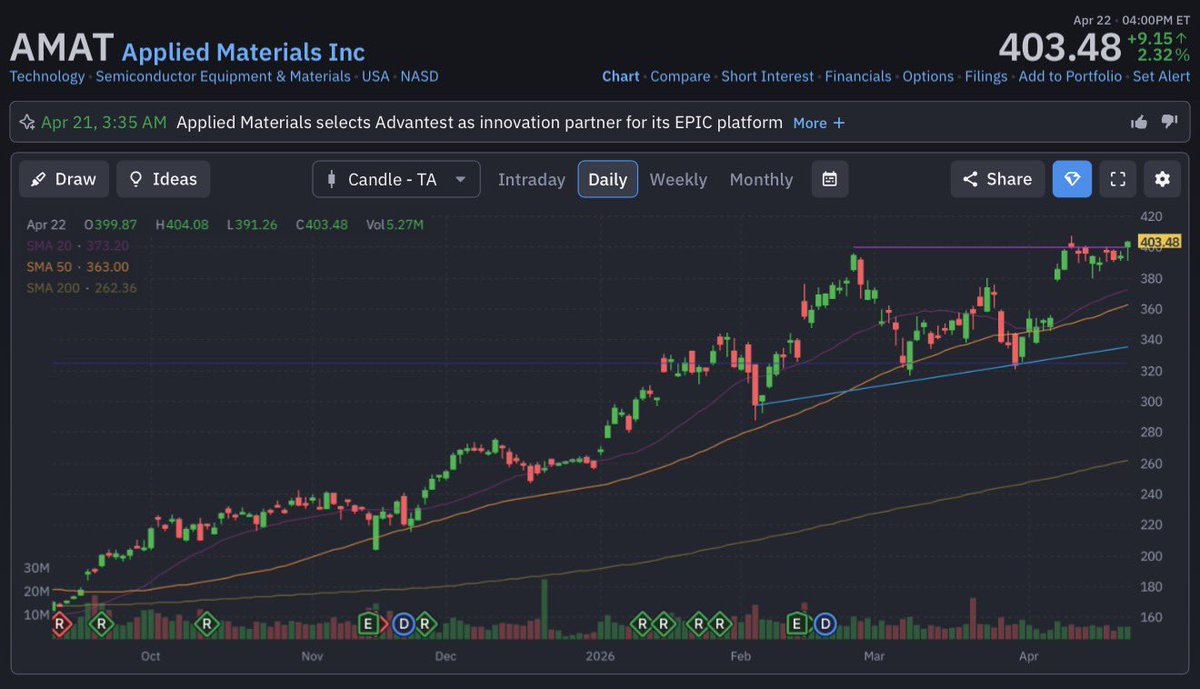Viewport: 1200px width, 689px height.
Task: Expand the EPIC platform news with More
Action: point(818,123)
